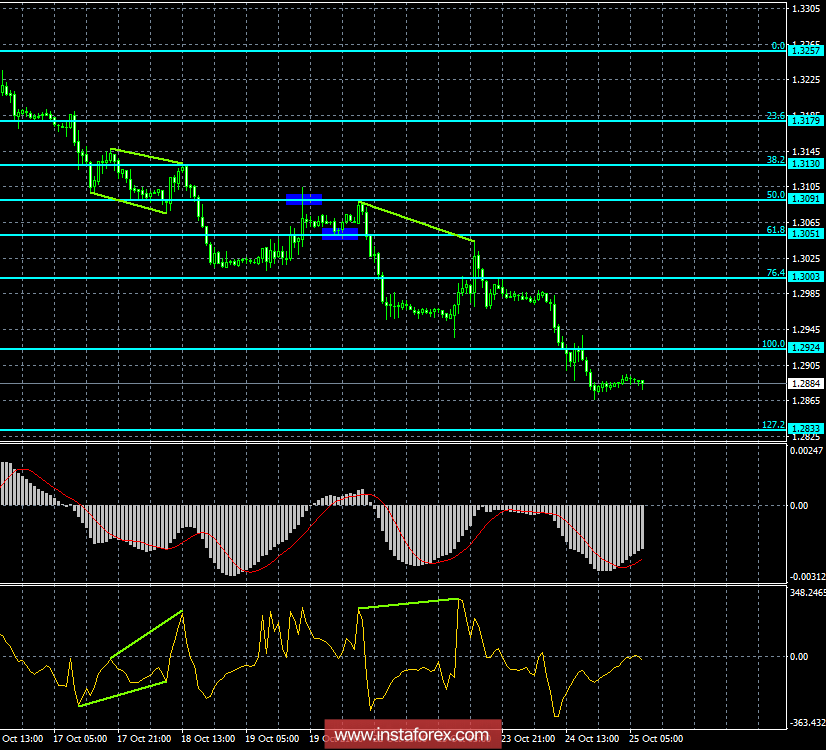
Task: Click the 1.3051 cyan price level tag
Action: pos(805,233)
